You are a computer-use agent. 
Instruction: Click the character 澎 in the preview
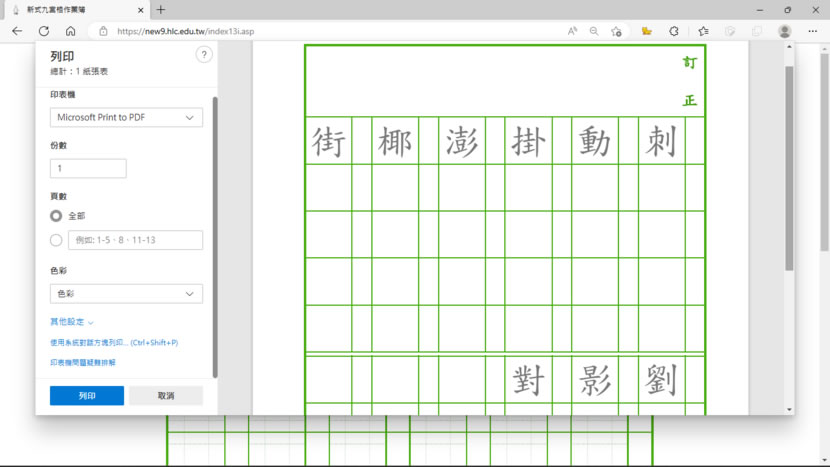pyautogui.click(x=462, y=142)
